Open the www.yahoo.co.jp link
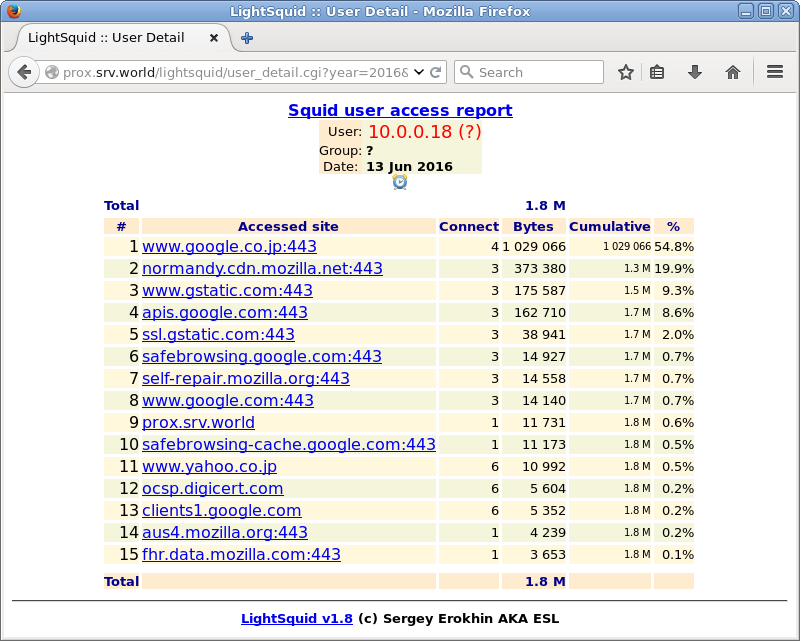The image size is (800, 641). click(x=209, y=466)
